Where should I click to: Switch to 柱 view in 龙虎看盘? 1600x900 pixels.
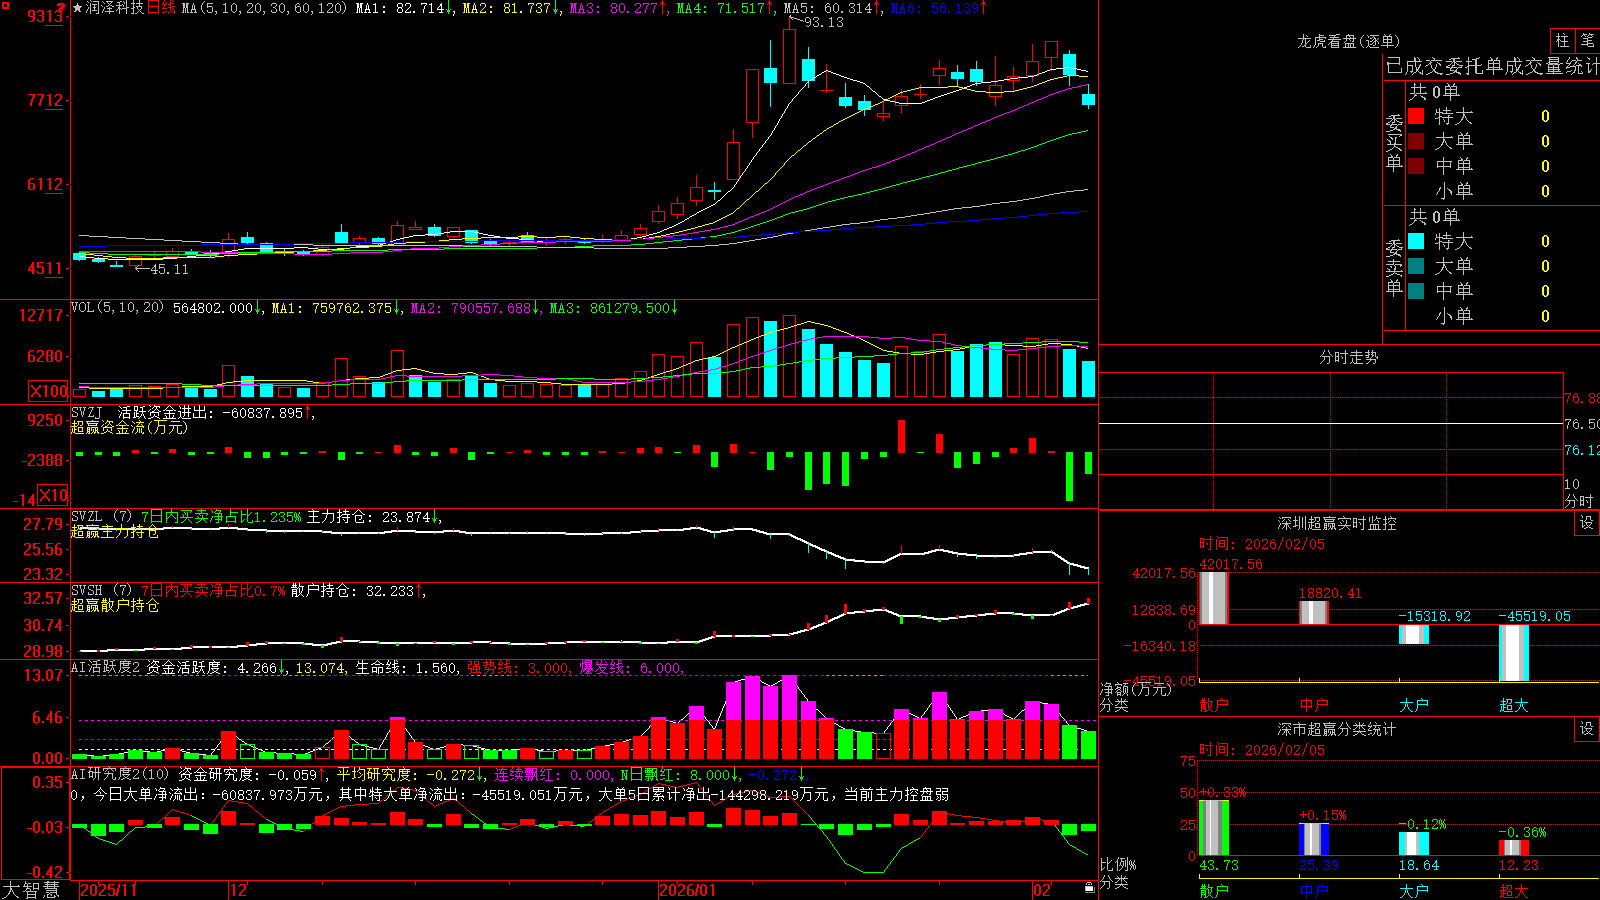point(1562,40)
